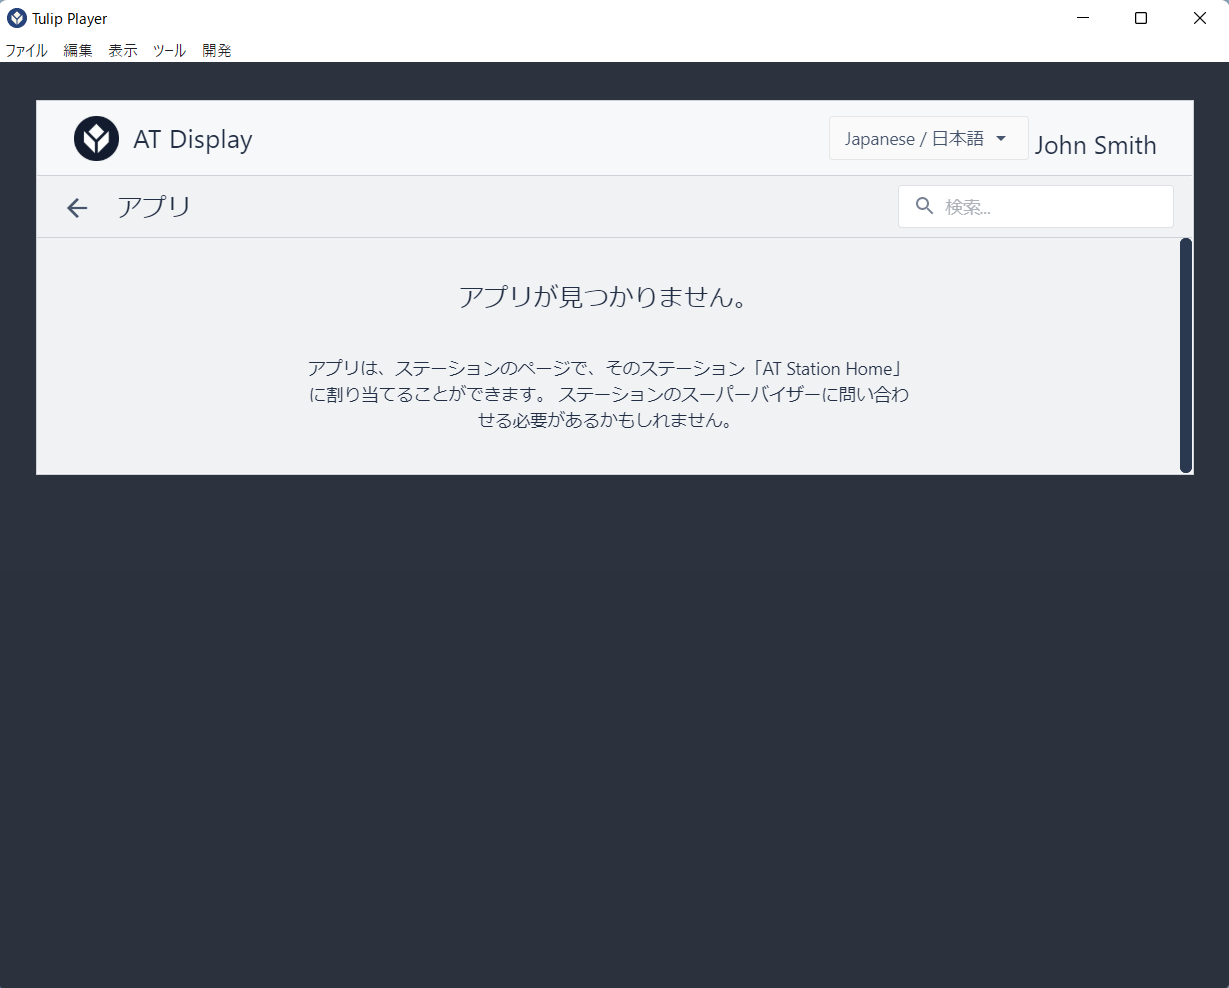Focus the 検索 search input field
The width and height of the screenshot is (1229, 988).
(1035, 206)
